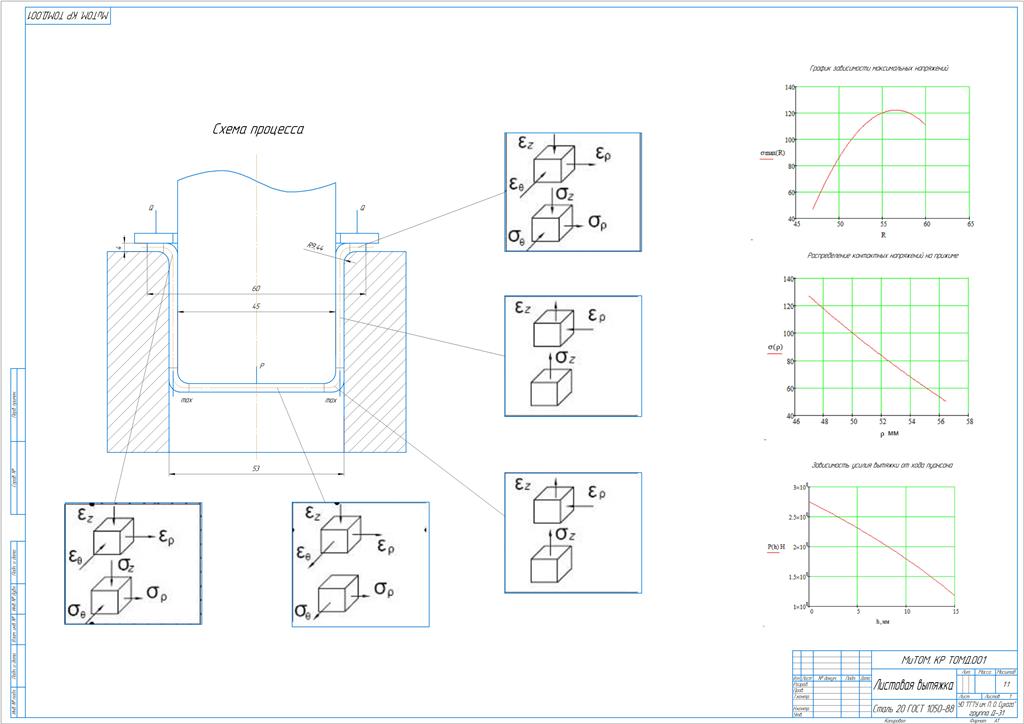Viewport: 1024px width, 724px height.
Task: Click the drawing name "Листовая вытяжка"
Action: click(913, 685)
